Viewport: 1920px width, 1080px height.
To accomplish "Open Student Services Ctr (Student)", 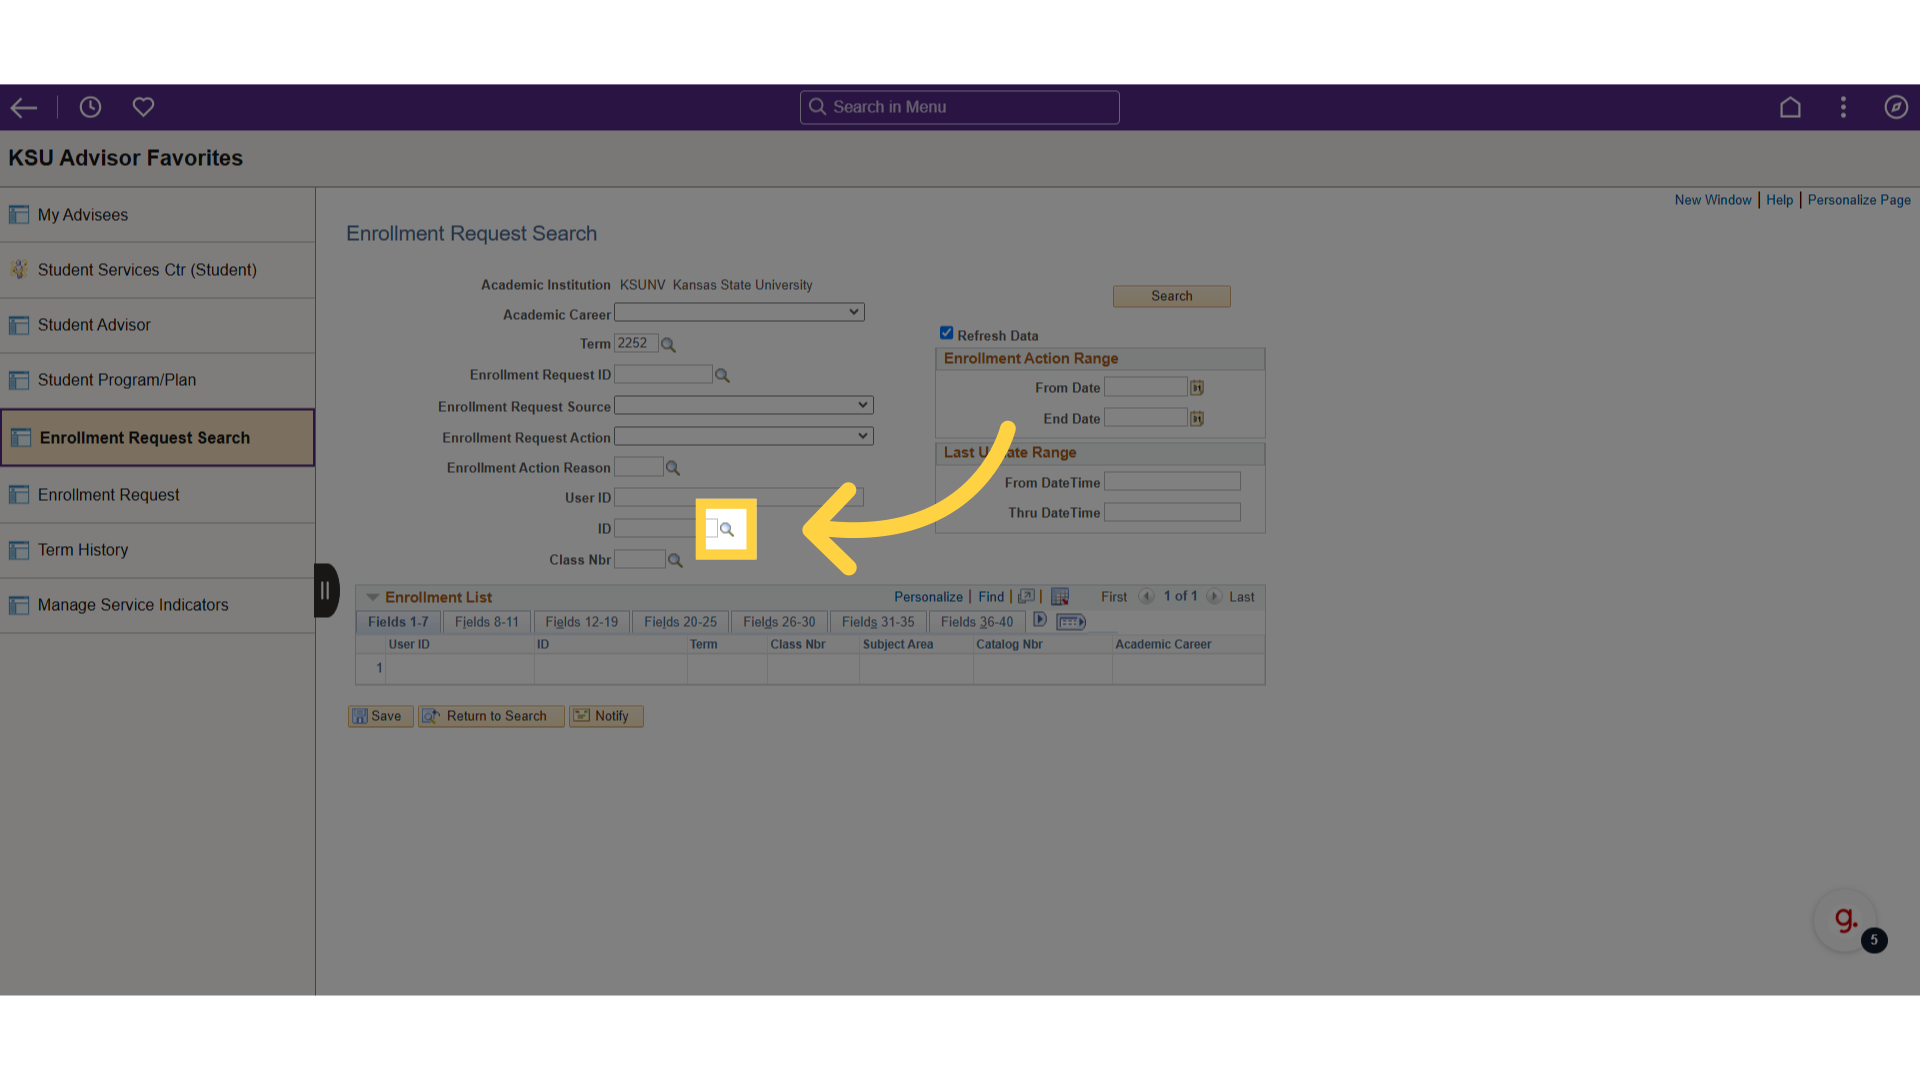I will (x=158, y=270).
